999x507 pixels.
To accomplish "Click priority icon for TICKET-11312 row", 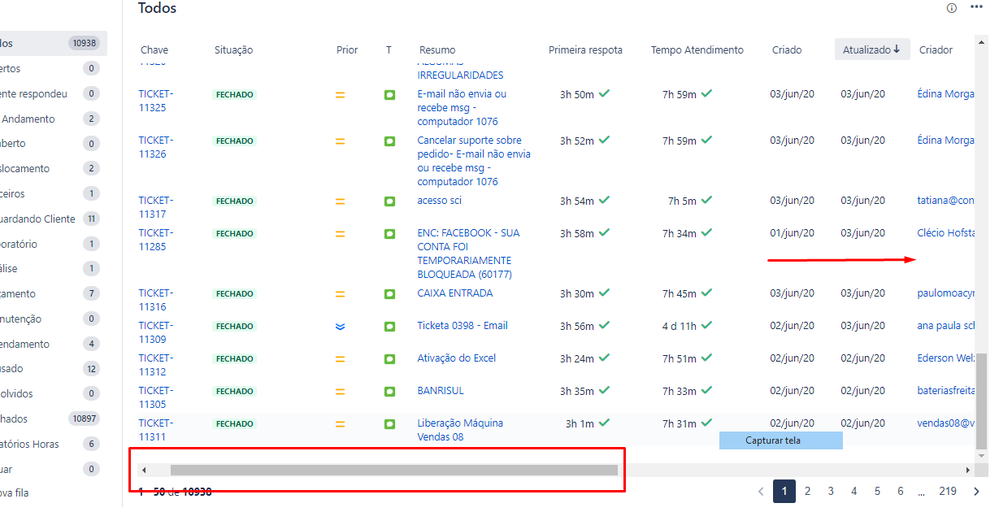I will [x=340, y=359].
